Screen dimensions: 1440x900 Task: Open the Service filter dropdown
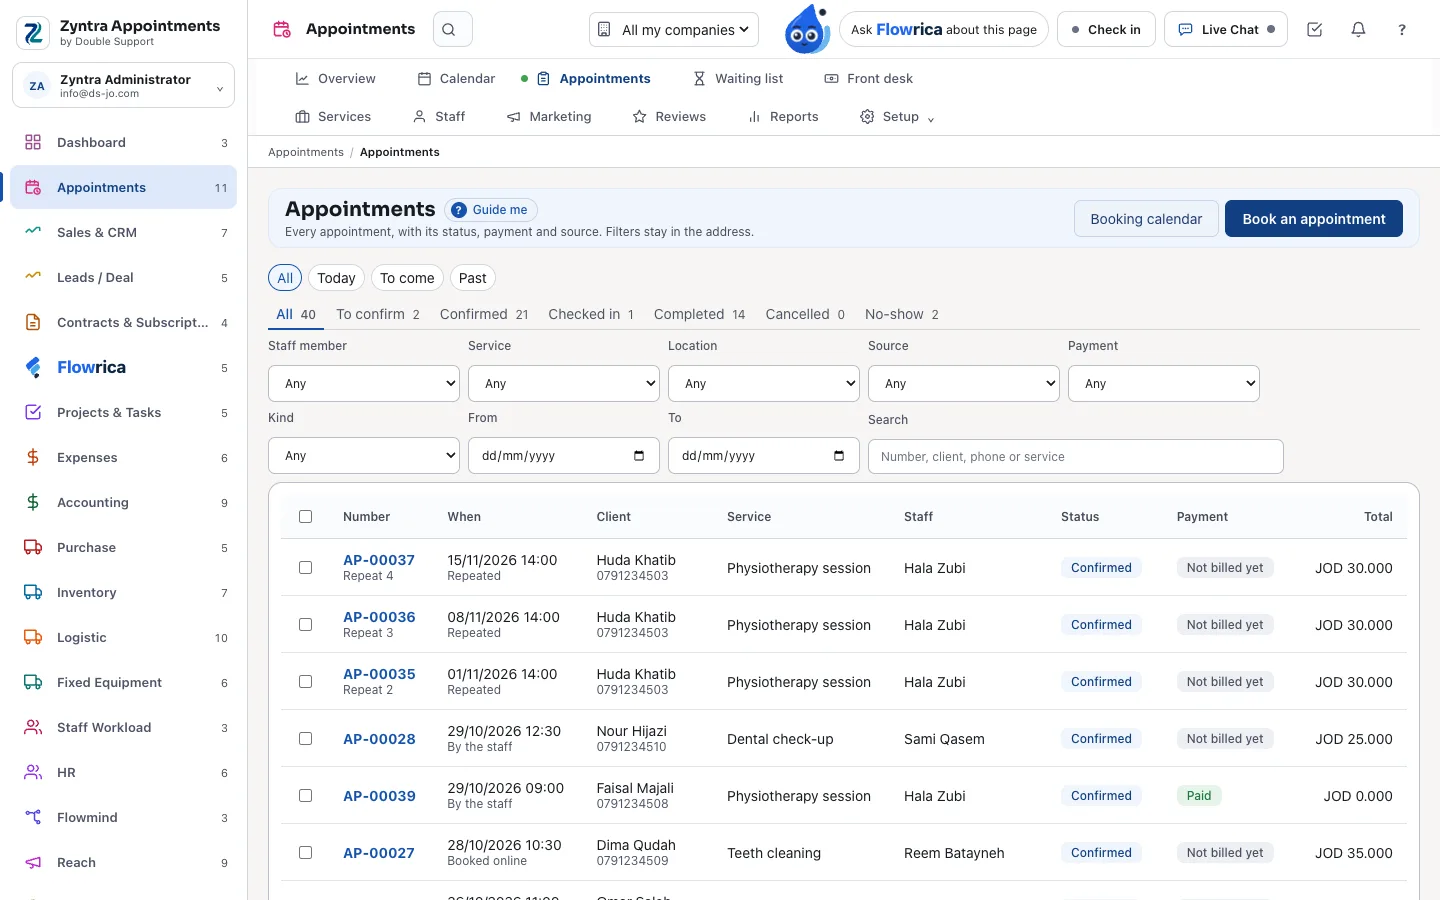click(x=564, y=383)
